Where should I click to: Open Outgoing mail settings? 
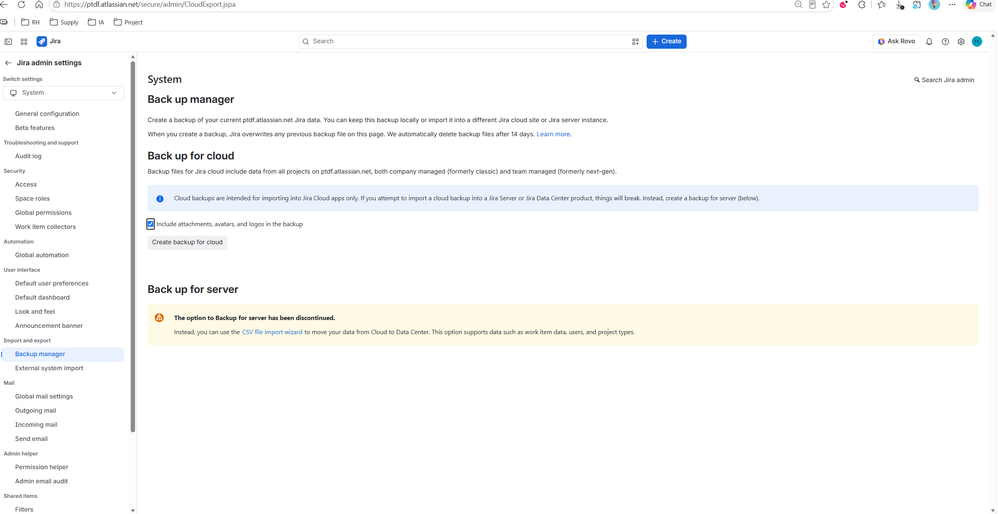tap(36, 411)
